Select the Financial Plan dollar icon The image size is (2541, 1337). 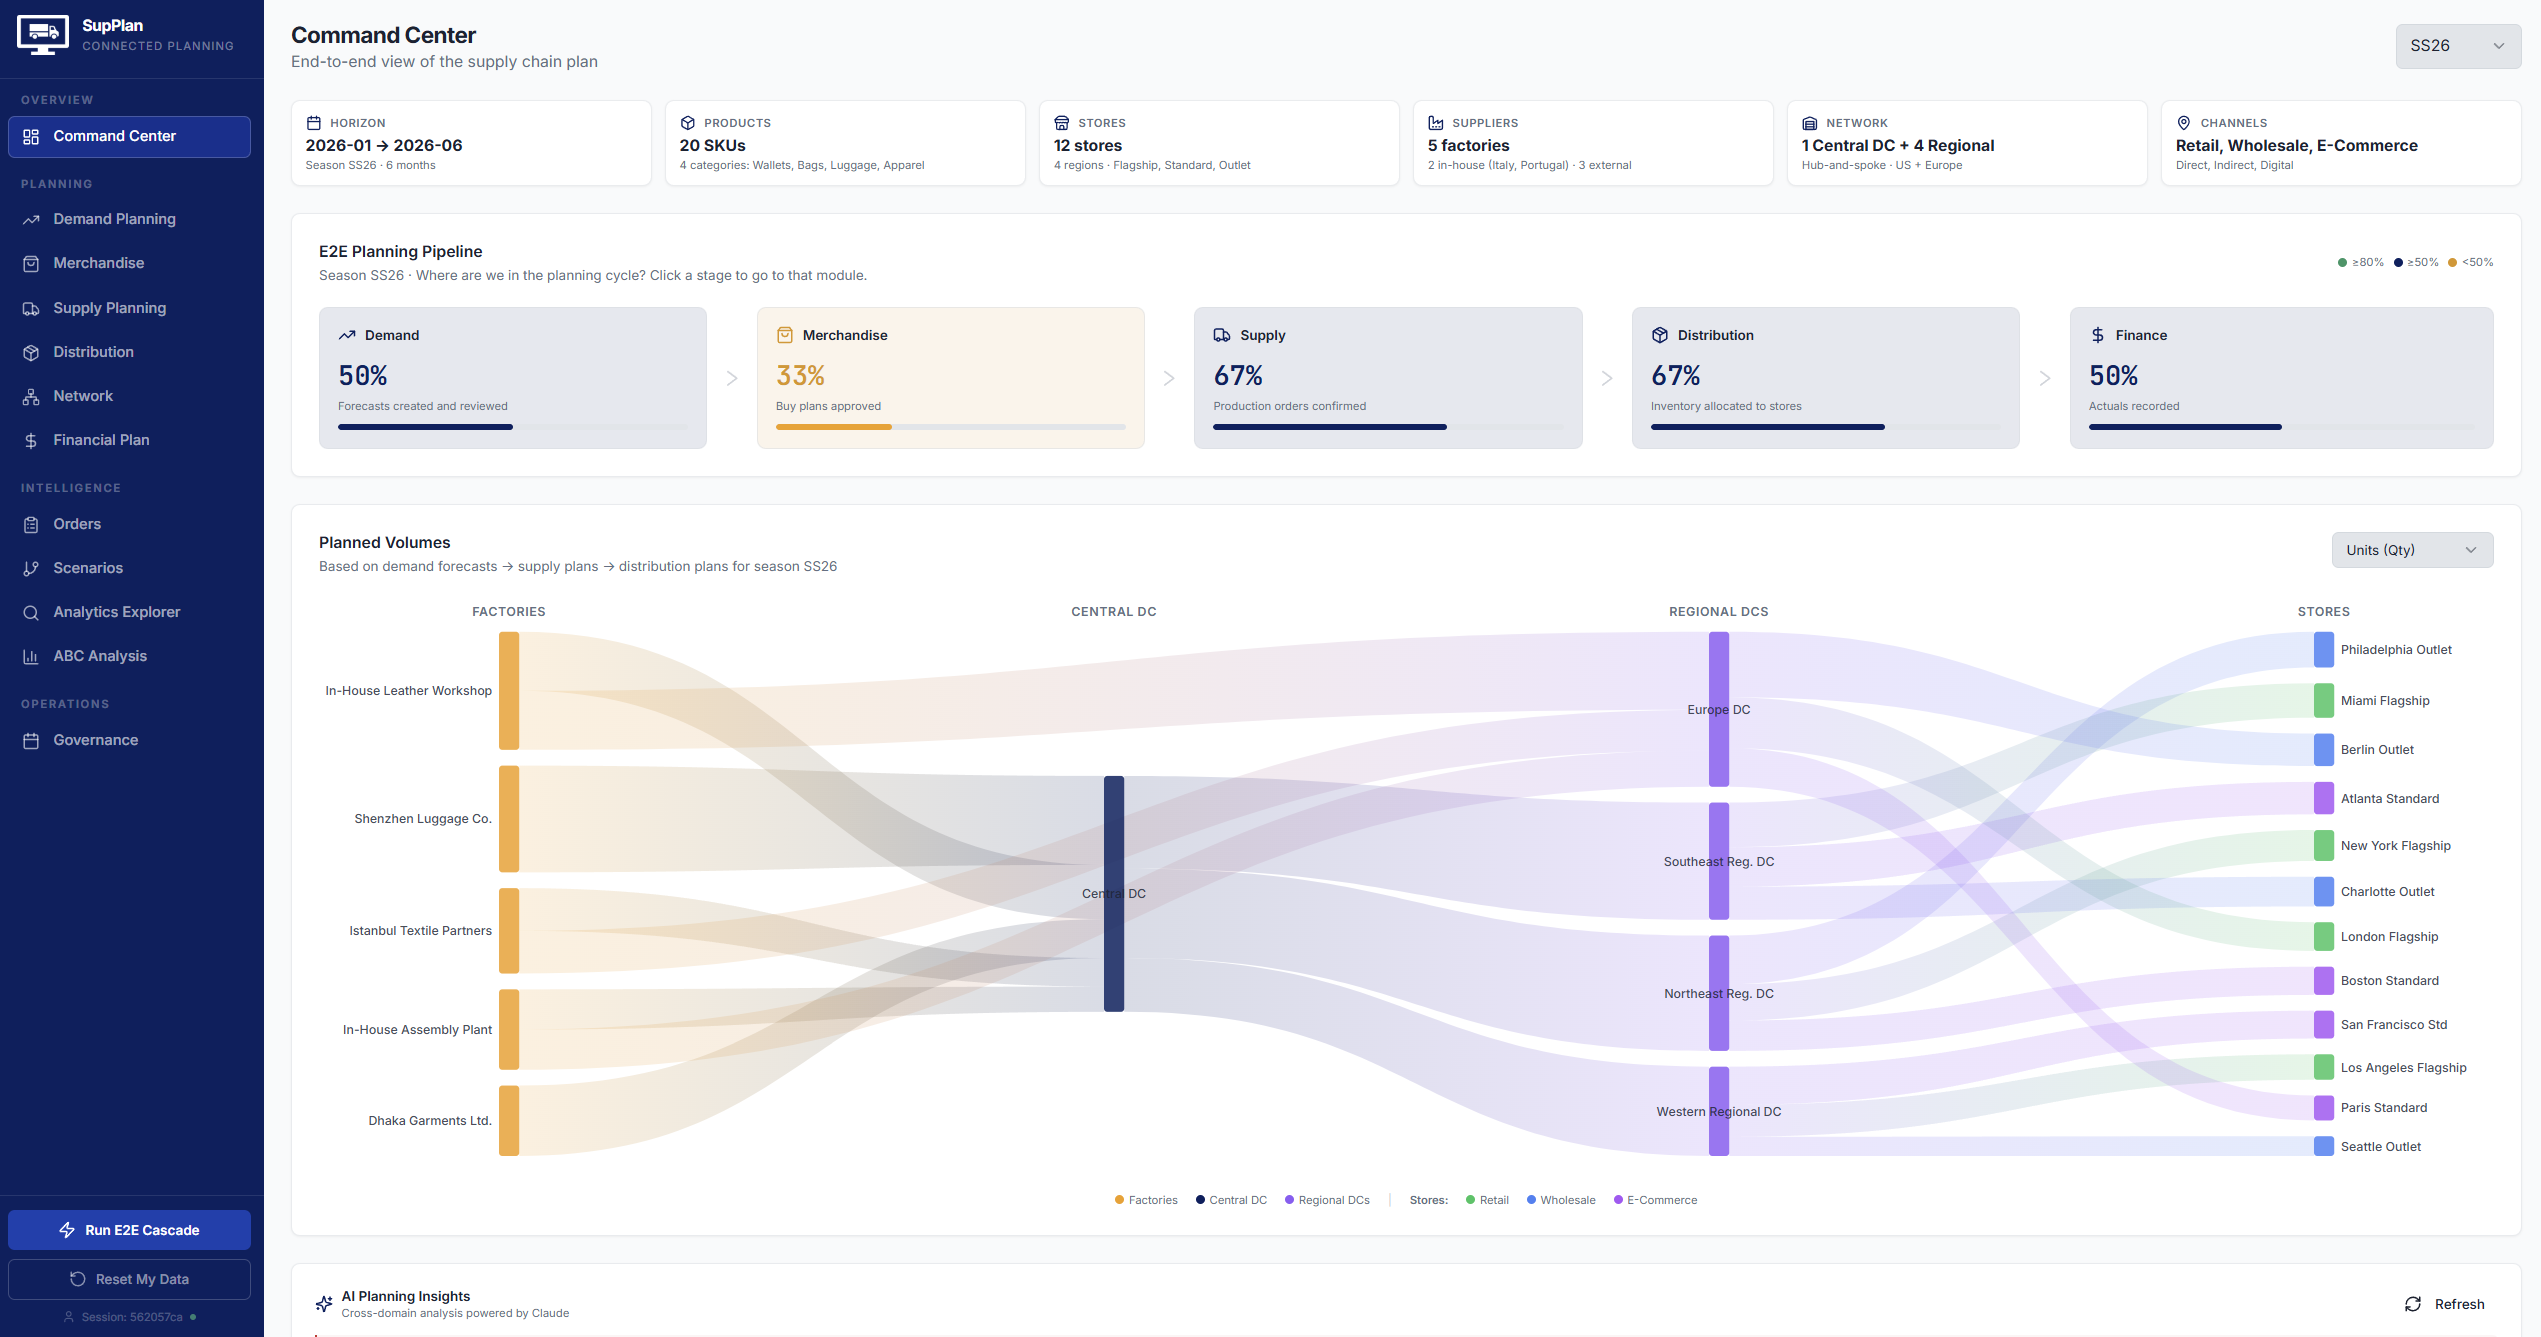click(31, 440)
